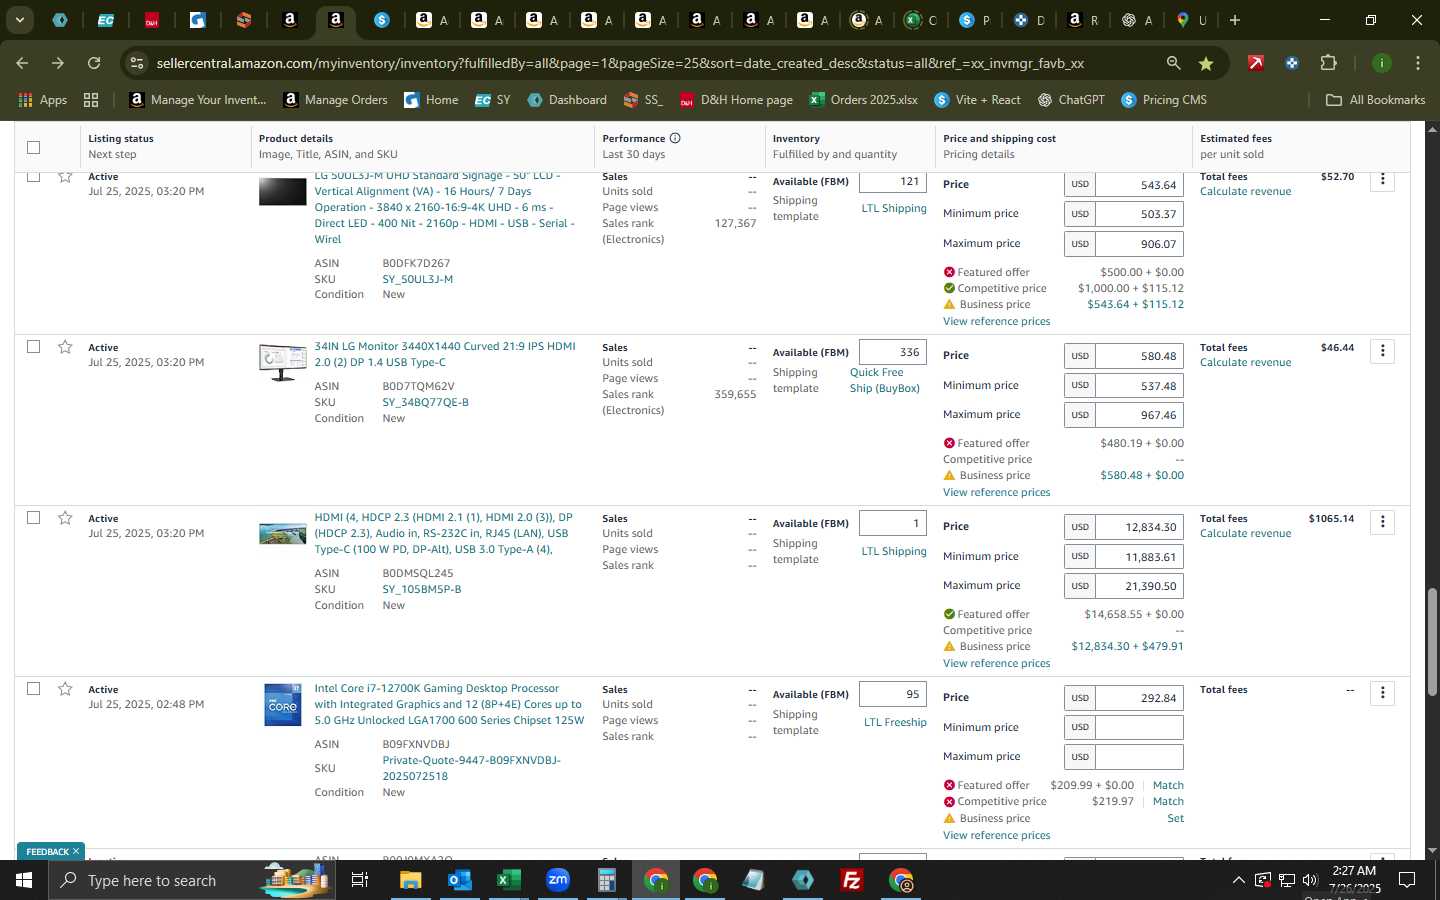Edit maximum price field showing 21,390.50
The width and height of the screenshot is (1440, 900).
point(1139,586)
